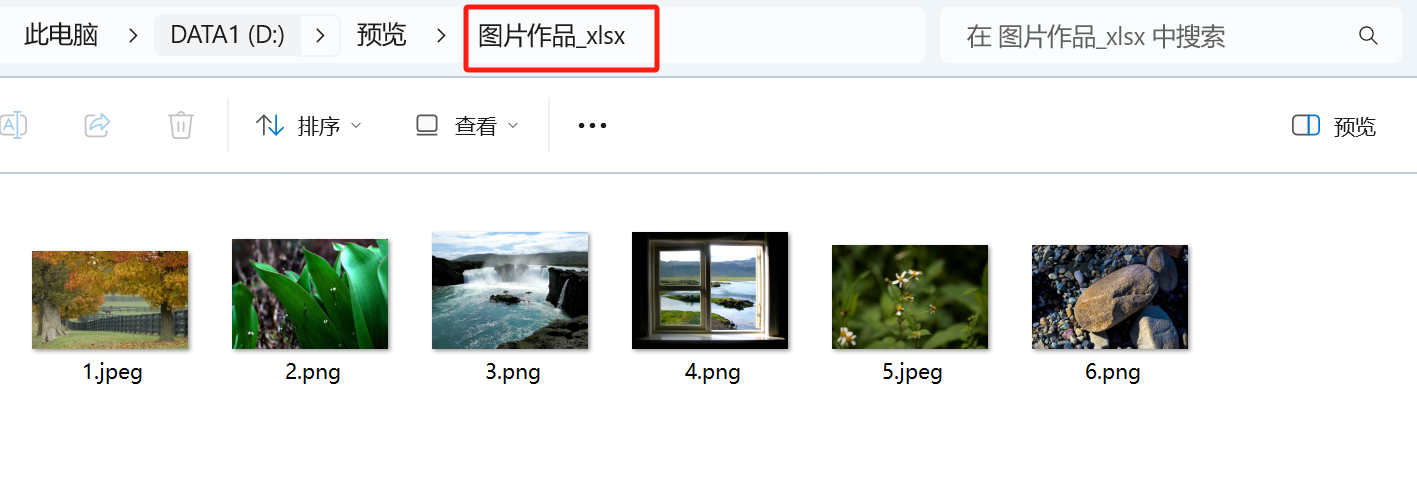The width and height of the screenshot is (1417, 493).
Task: Select 图片作品_xlsx breadcrumb segment
Action: 552,36
